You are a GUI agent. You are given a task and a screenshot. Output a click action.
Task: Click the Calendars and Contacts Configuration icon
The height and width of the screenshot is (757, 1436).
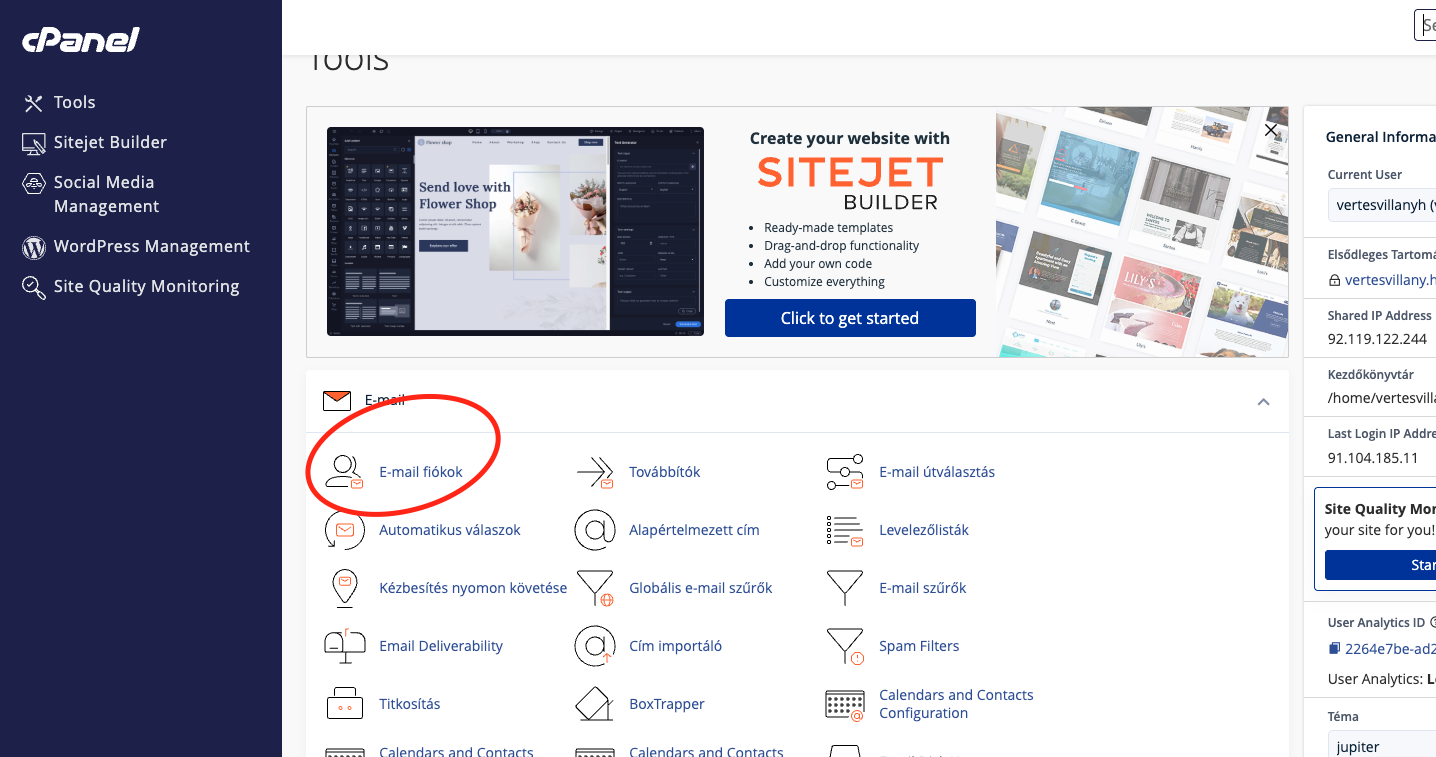pos(845,704)
